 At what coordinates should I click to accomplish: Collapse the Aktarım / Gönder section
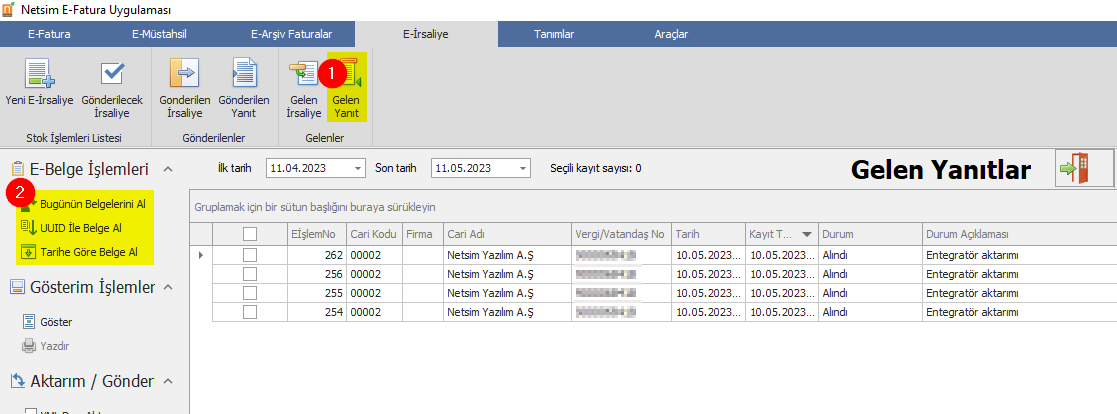pos(168,381)
